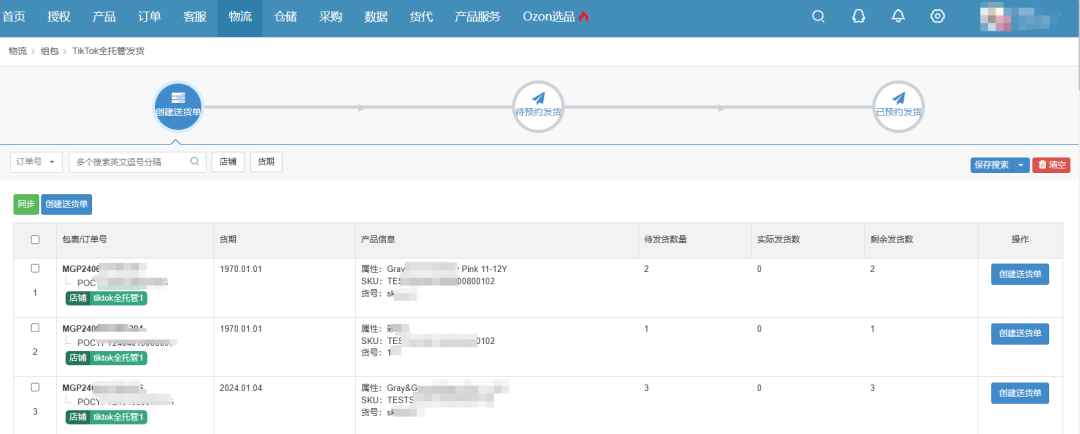Check the checkbox for row 1
This screenshot has height=434, width=1080.
pos(35,269)
